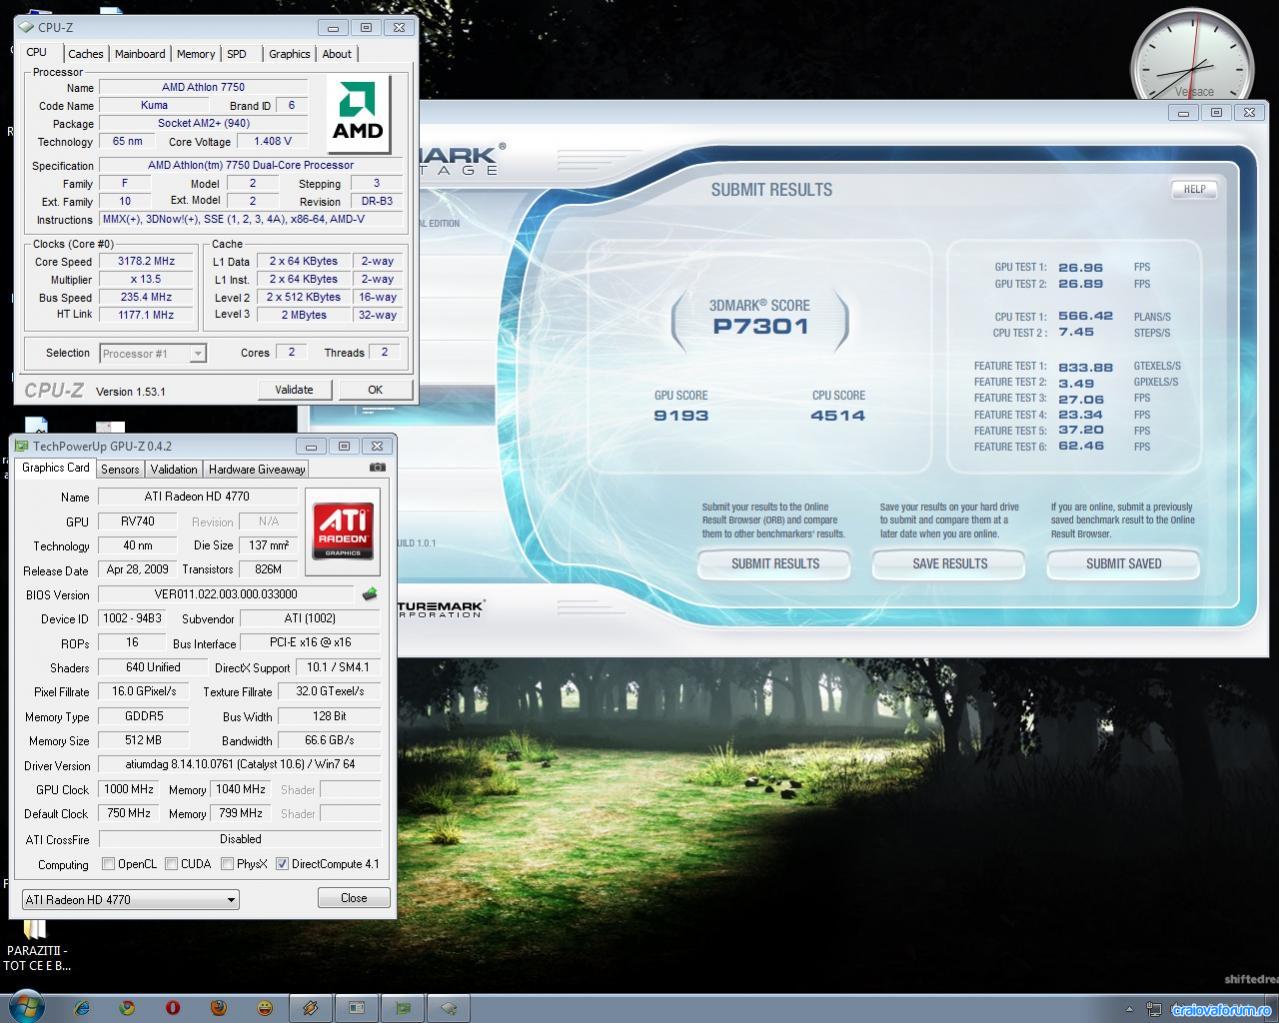Toggle the DirectCompute 4.1 checkbox
Image resolution: width=1279 pixels, height=1023 pixels.
(282, 864)
